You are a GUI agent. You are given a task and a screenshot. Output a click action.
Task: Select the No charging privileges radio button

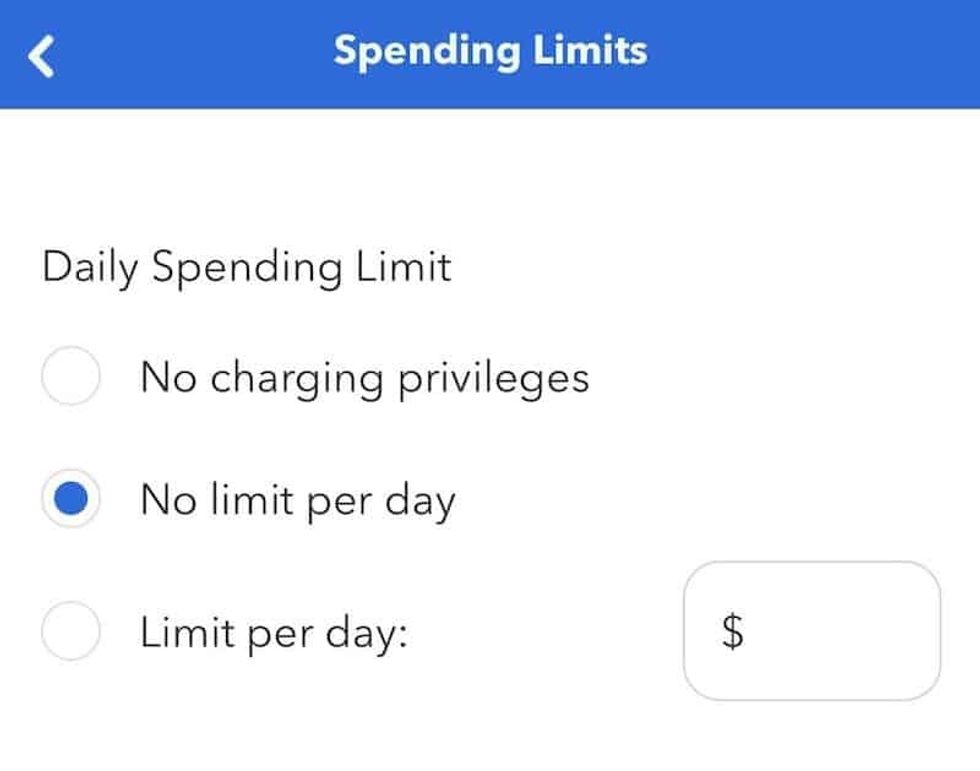68,377
